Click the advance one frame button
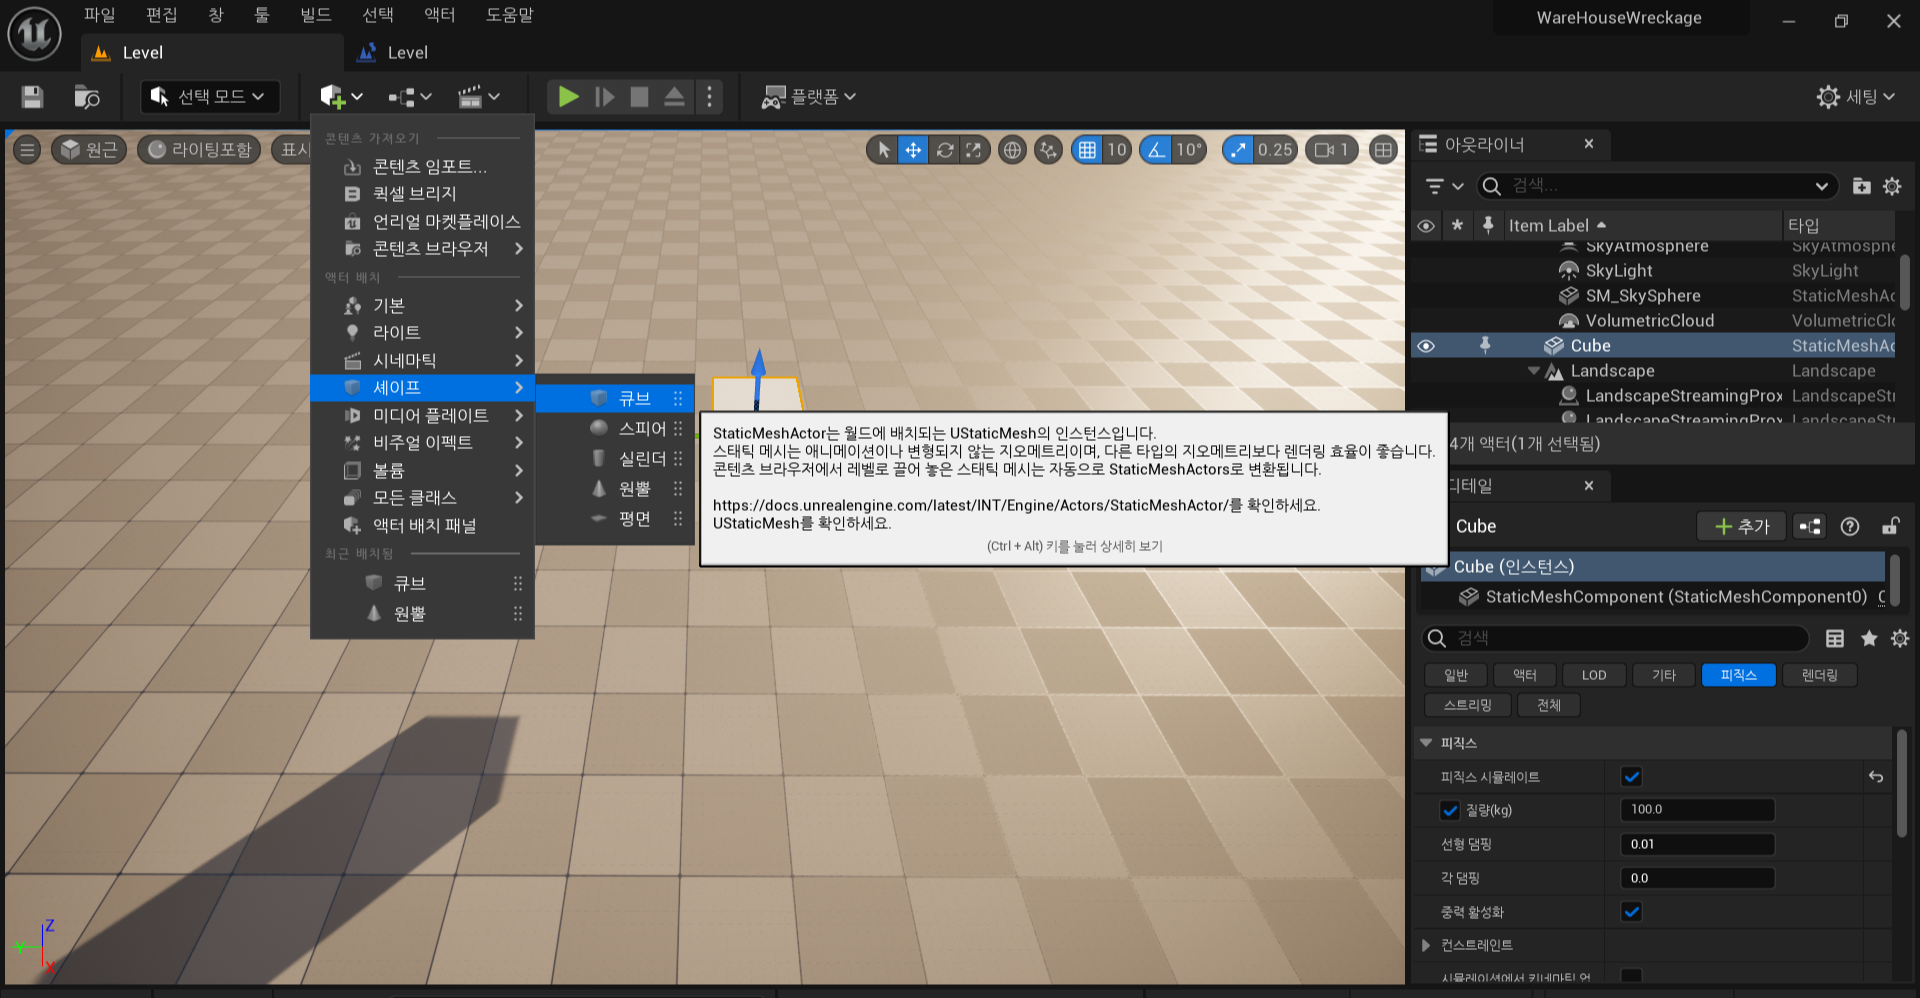Screen dimensions: 1920x998 click(604, 96)
